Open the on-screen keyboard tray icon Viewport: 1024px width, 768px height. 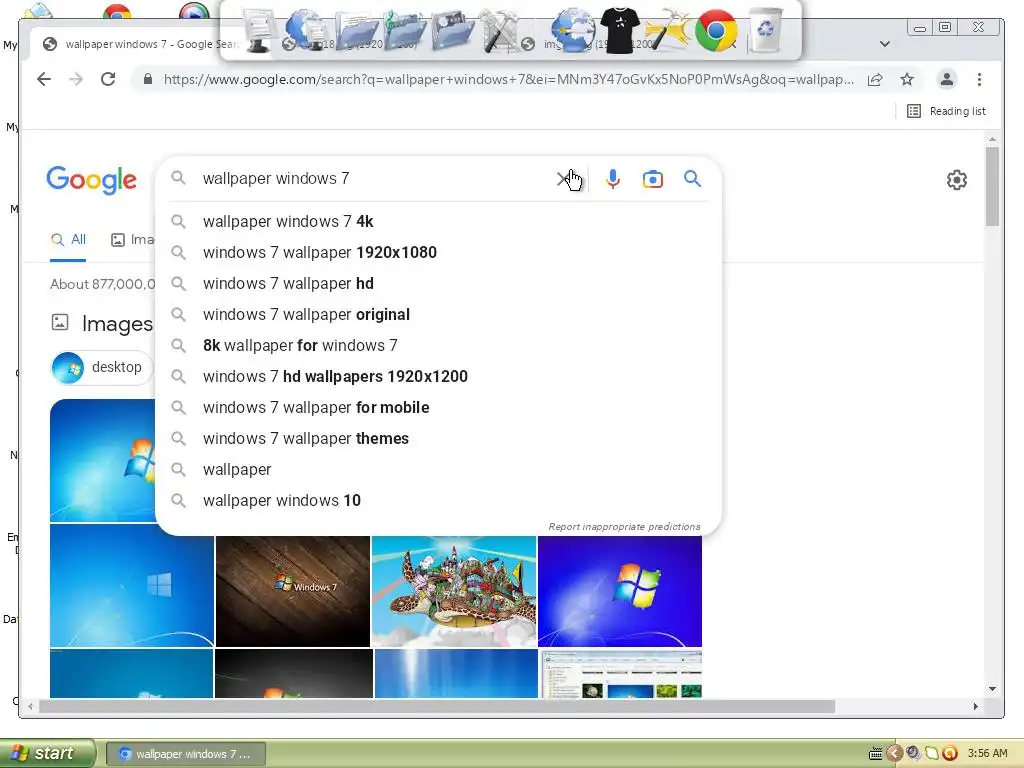(x=876, y=754)
